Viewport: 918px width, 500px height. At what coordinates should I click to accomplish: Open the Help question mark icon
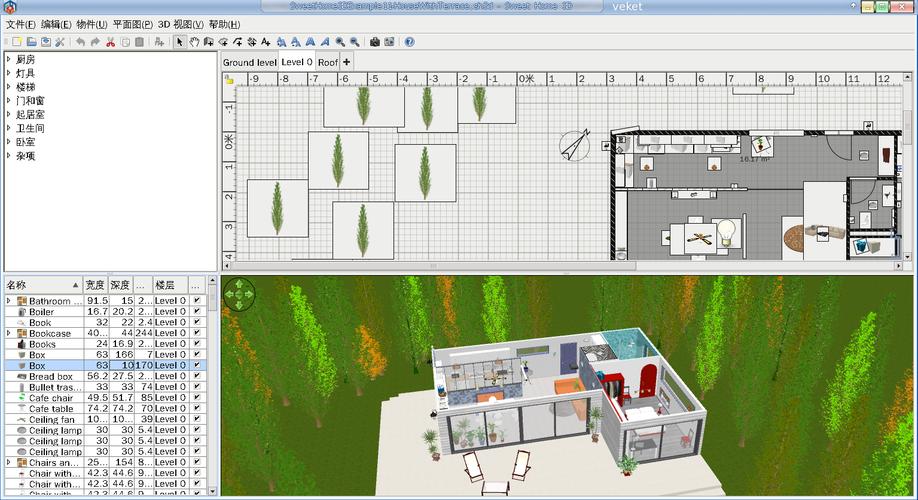tap(409, 42)
